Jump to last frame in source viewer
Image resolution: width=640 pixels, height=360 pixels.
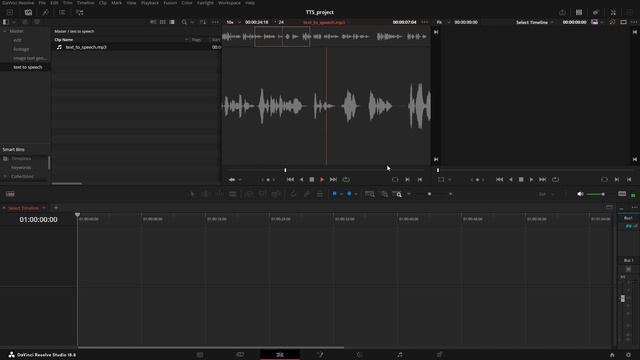click(x=333, y=180)
